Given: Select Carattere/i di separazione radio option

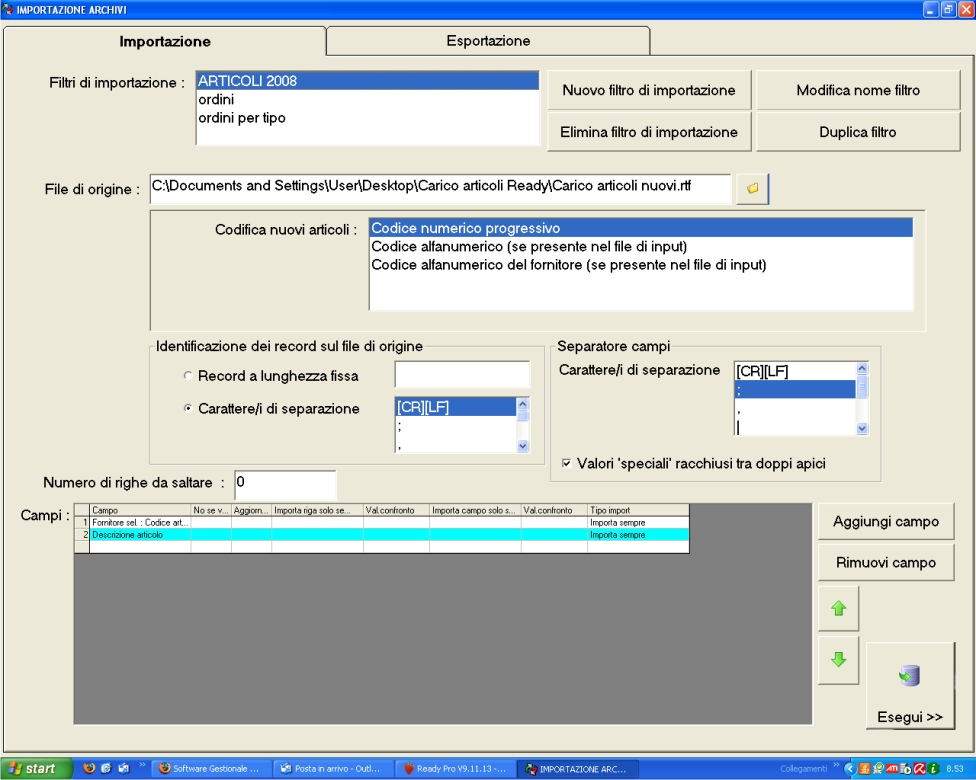Looking at the screenshot, I should [188, 408].
